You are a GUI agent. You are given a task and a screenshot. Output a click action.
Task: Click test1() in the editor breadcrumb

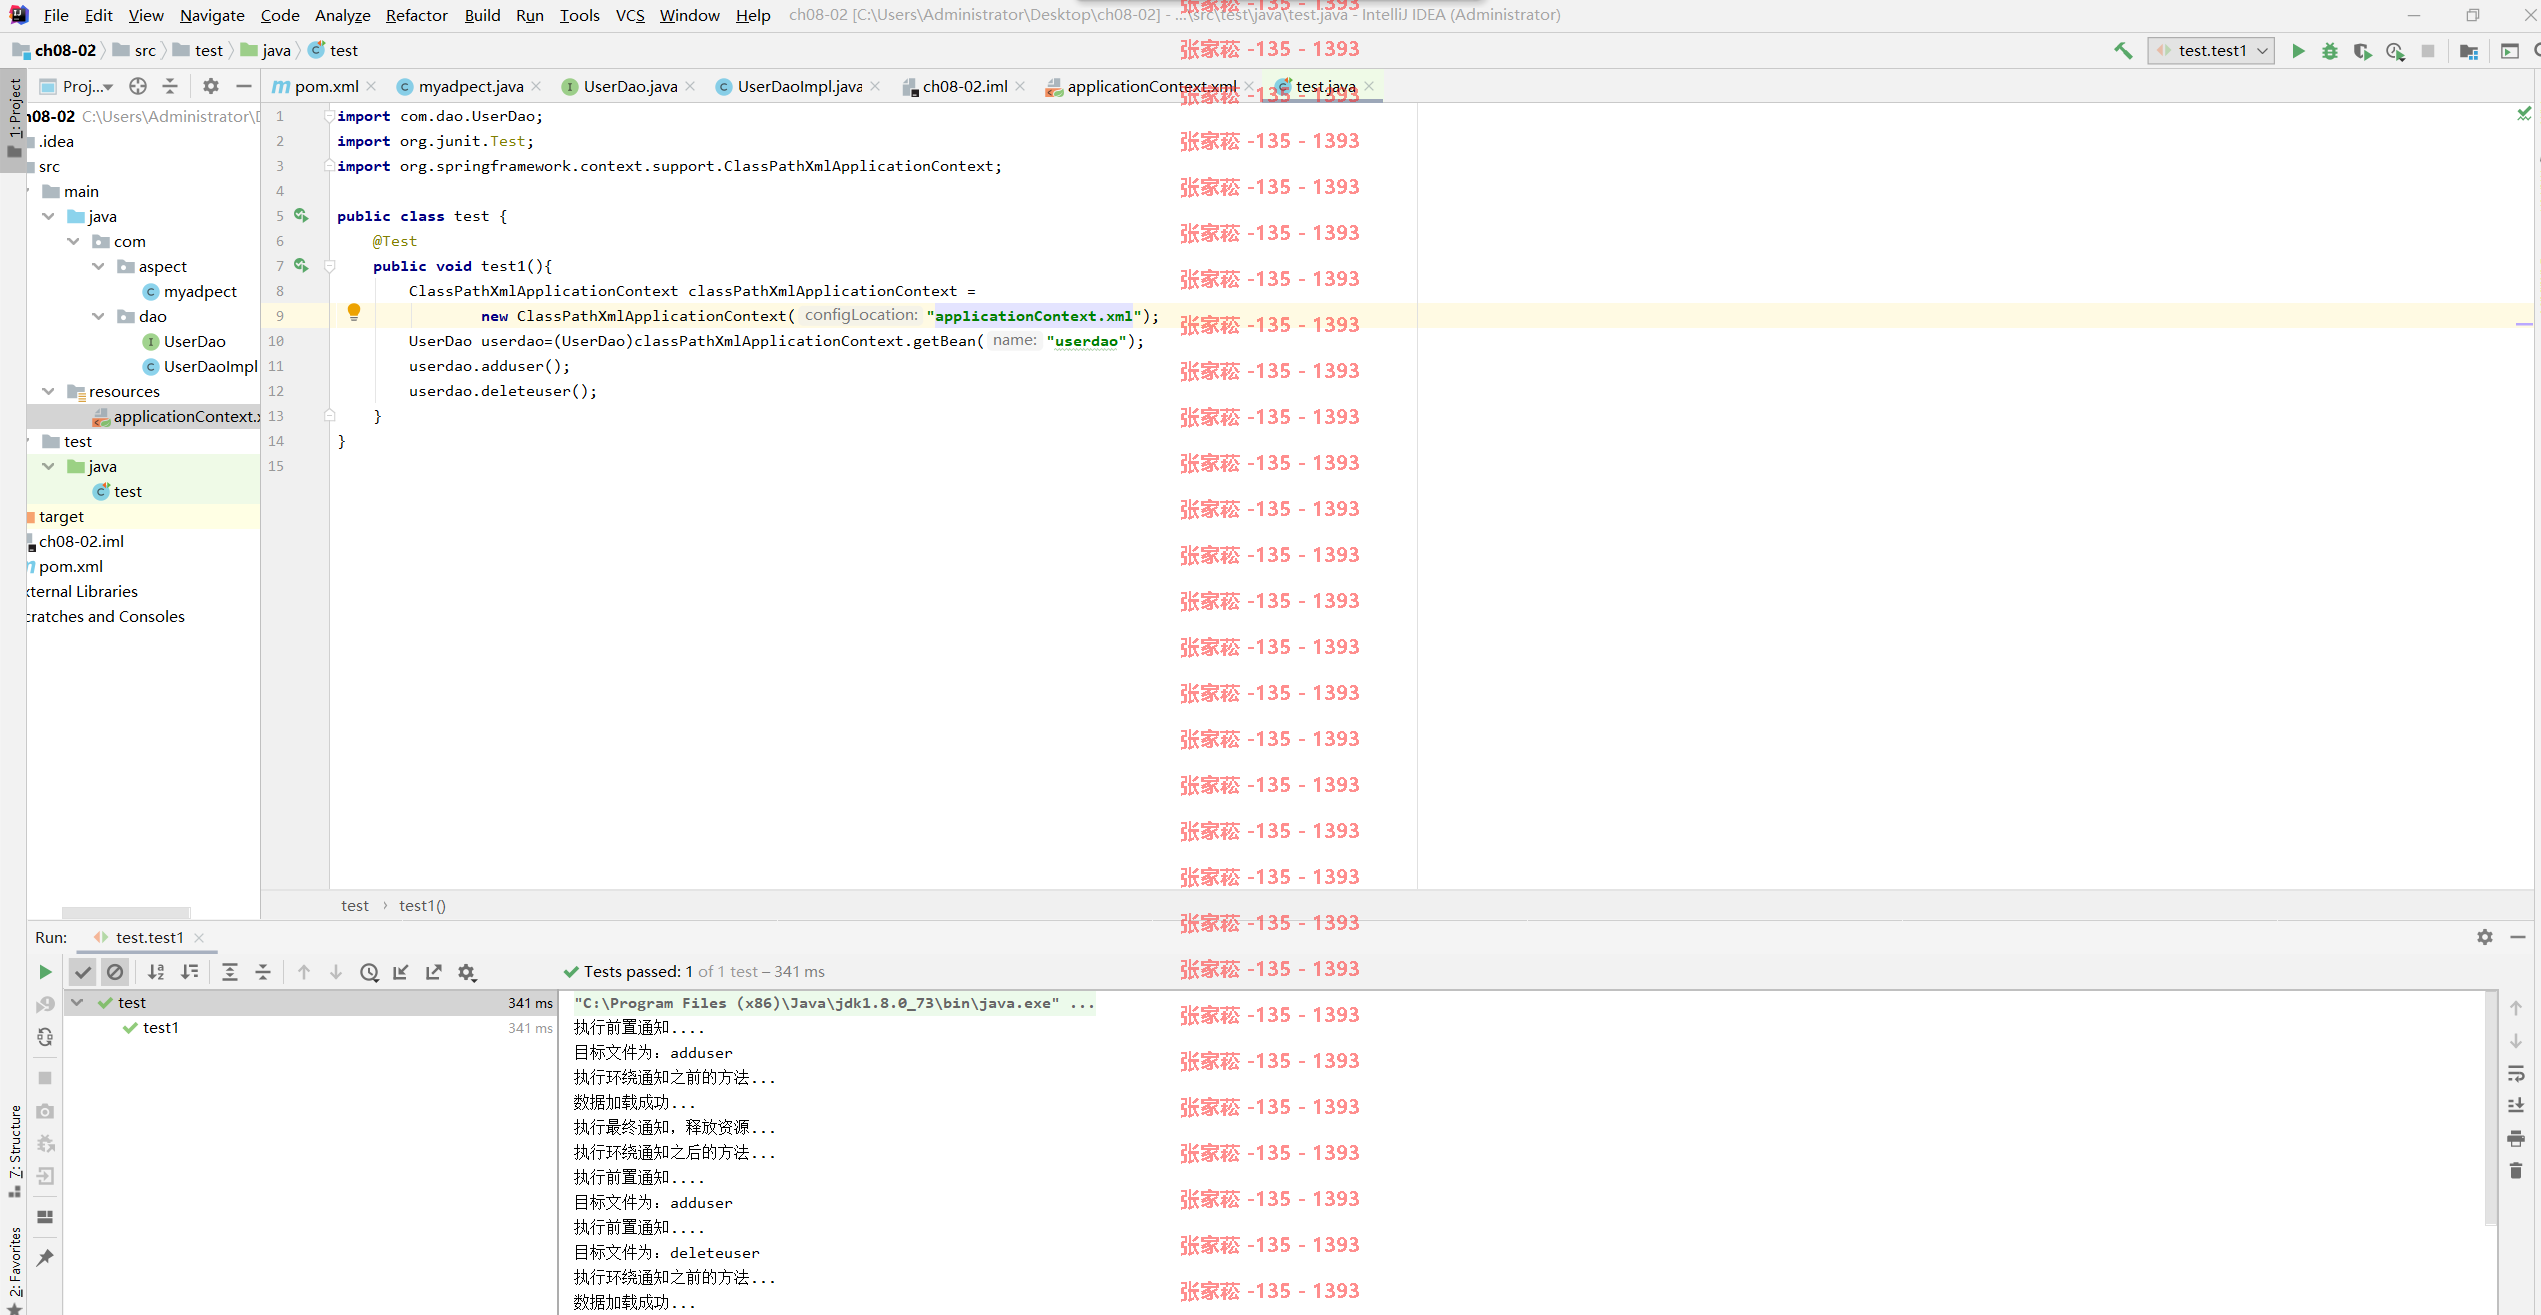[x=422, y=906]
